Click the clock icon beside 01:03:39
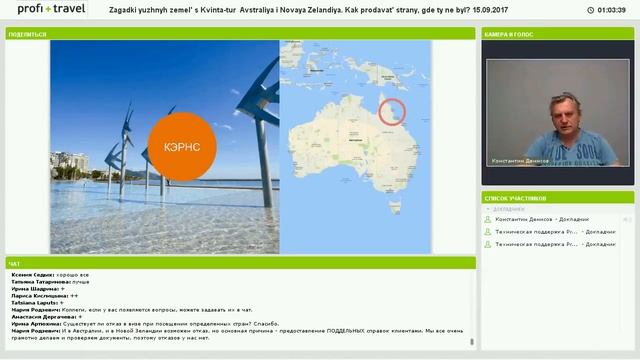 coord(590,10)
